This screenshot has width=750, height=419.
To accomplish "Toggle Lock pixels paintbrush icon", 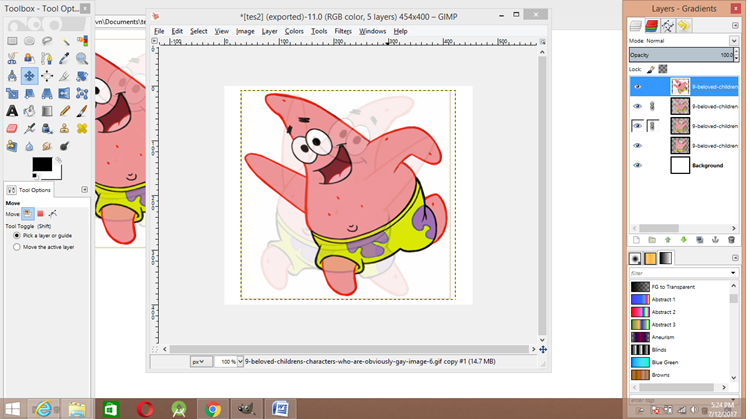I will [650, 69].
